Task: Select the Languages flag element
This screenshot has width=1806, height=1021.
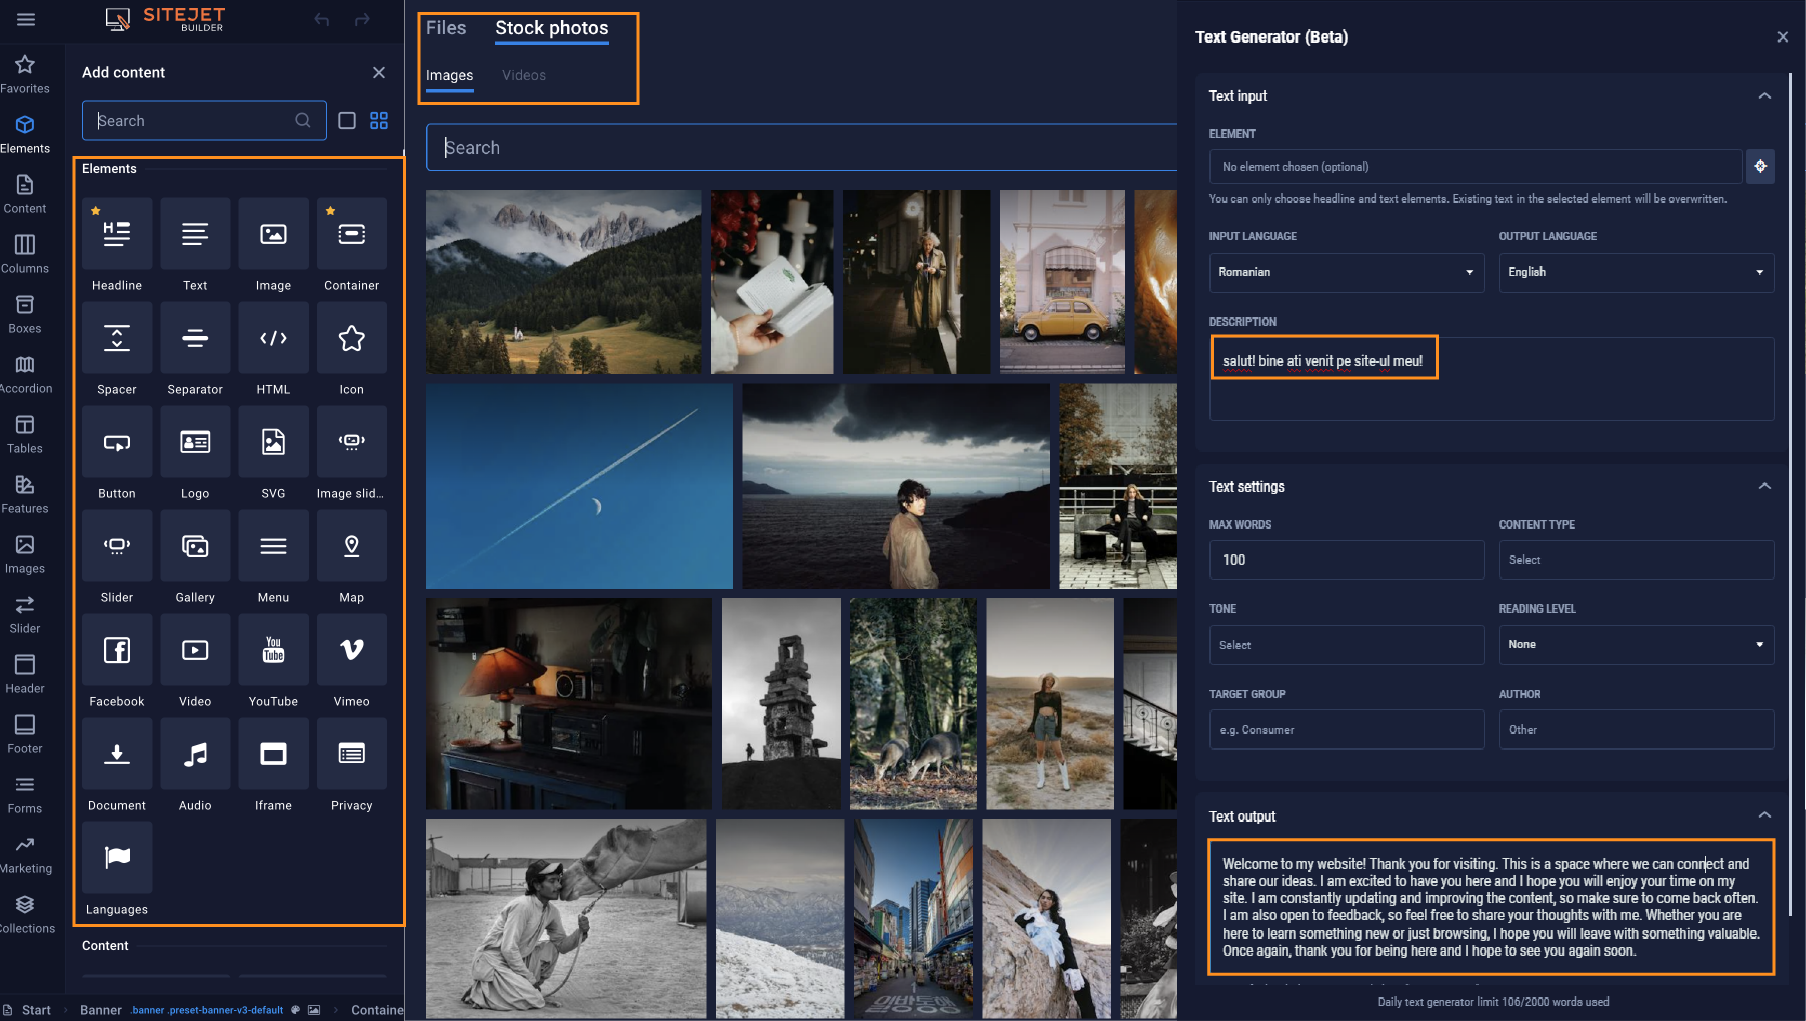Action: click(x=117, y=858)
